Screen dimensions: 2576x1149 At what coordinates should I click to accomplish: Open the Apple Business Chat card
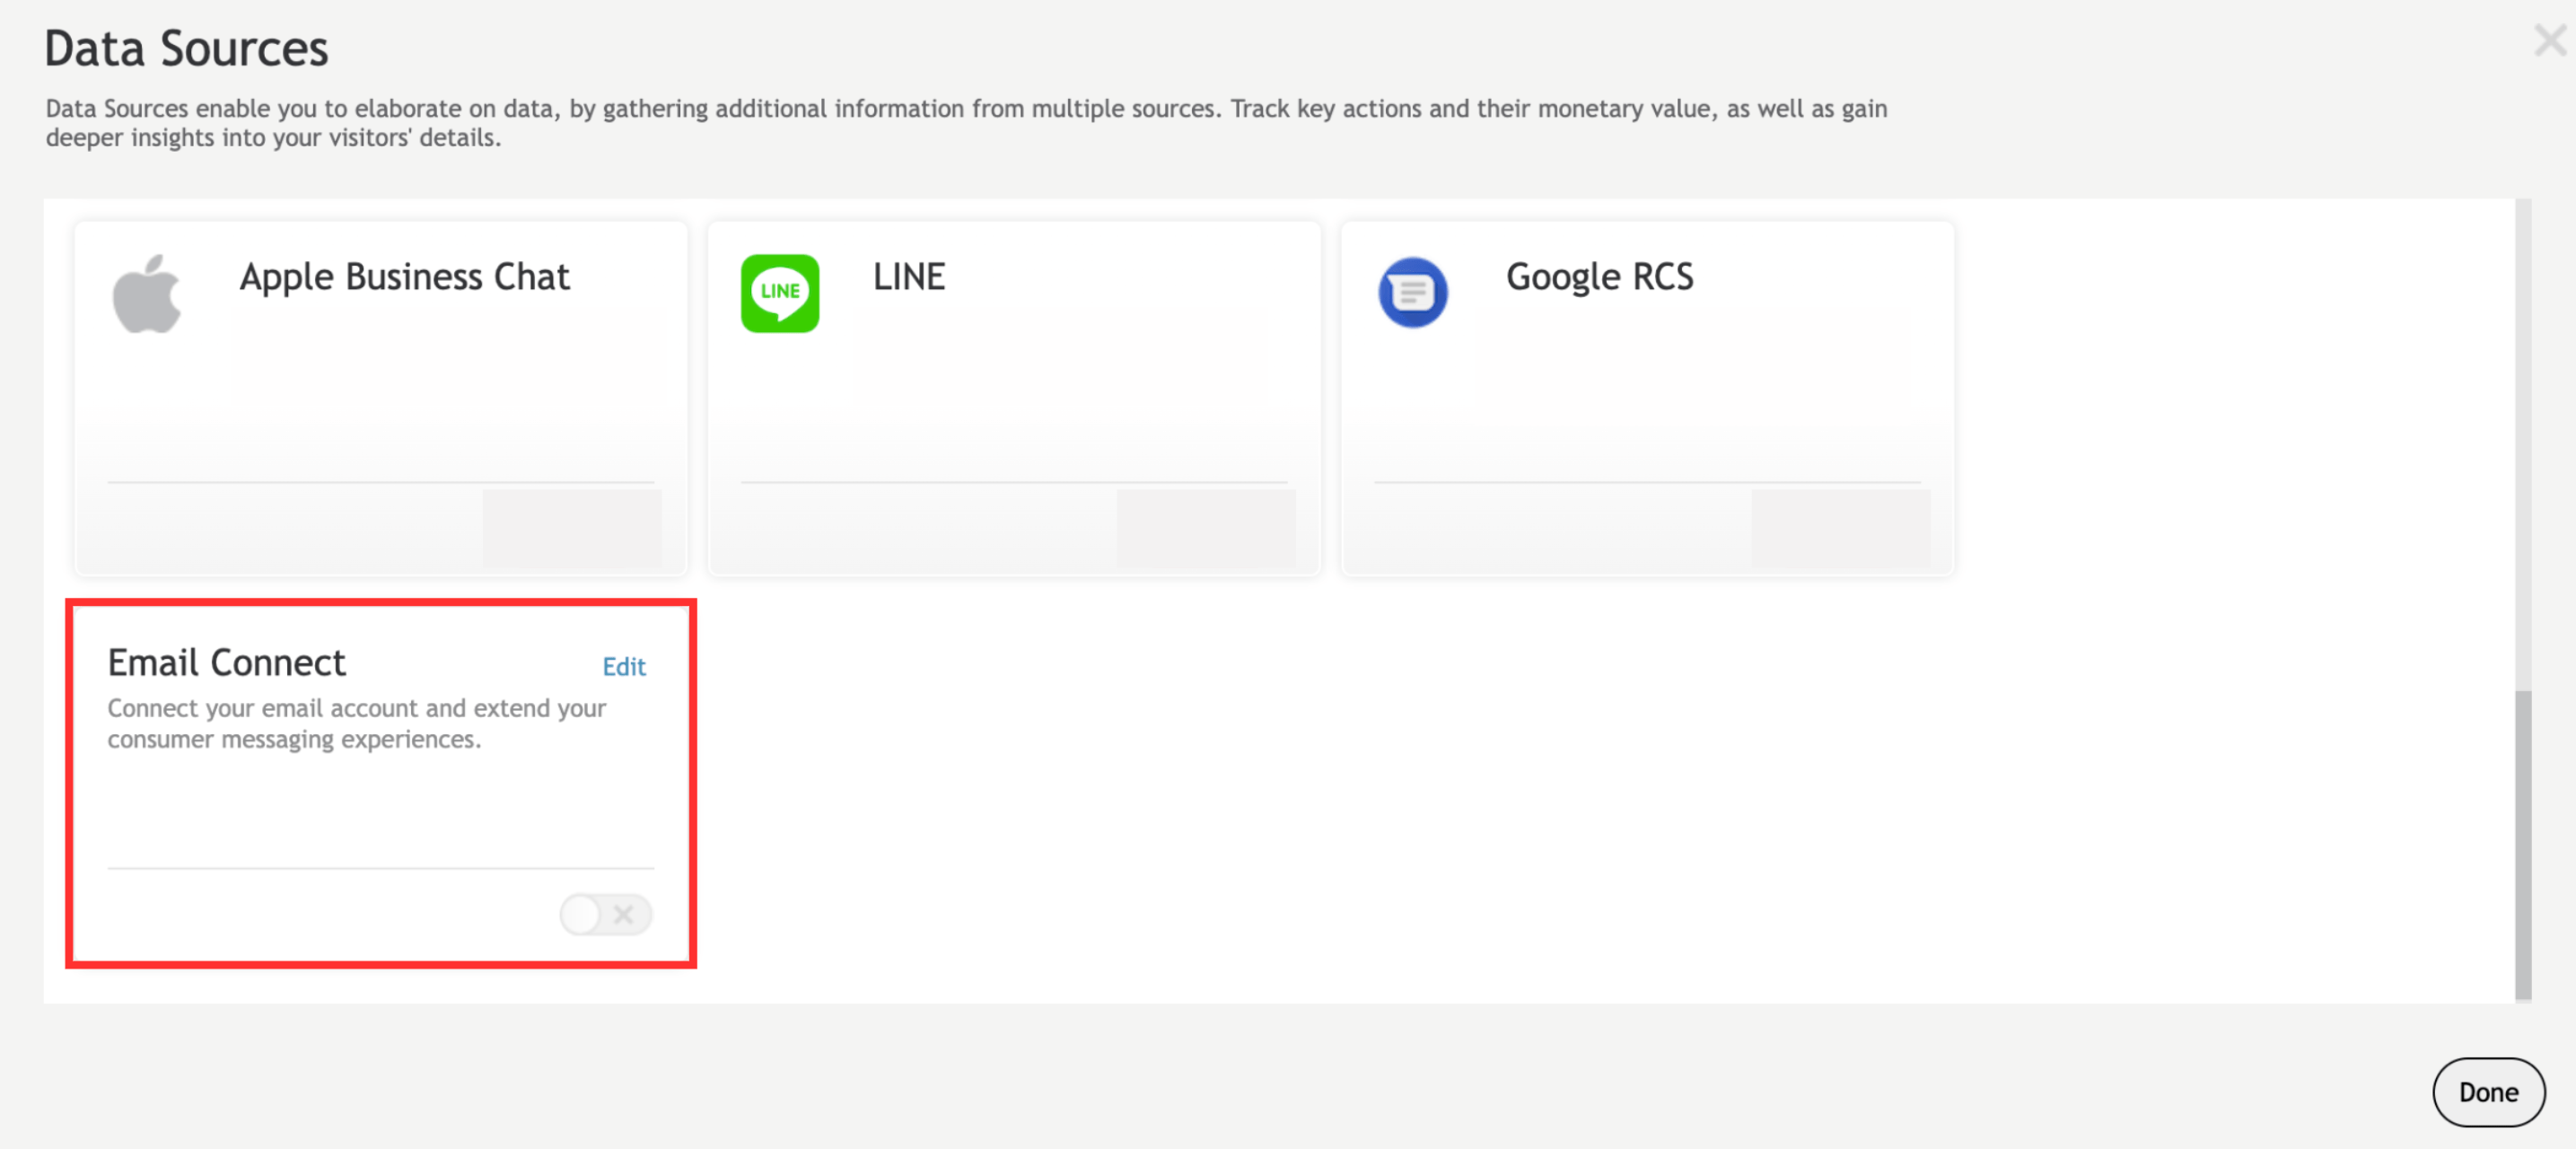[380, 398]
